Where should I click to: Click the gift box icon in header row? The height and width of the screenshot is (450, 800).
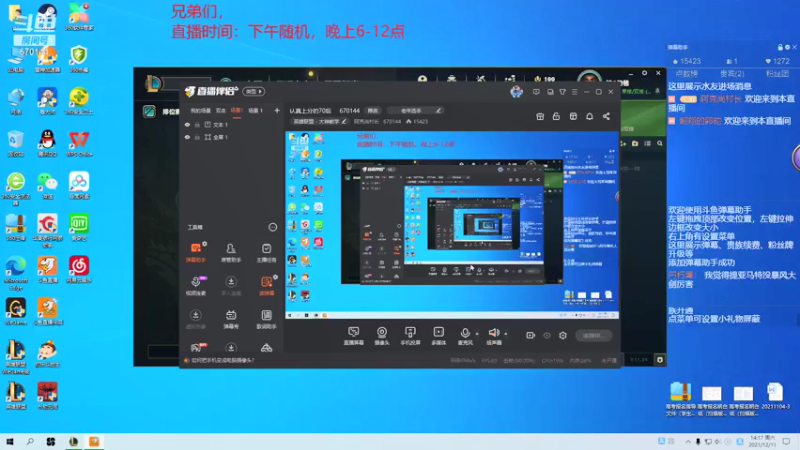[540, 116]
